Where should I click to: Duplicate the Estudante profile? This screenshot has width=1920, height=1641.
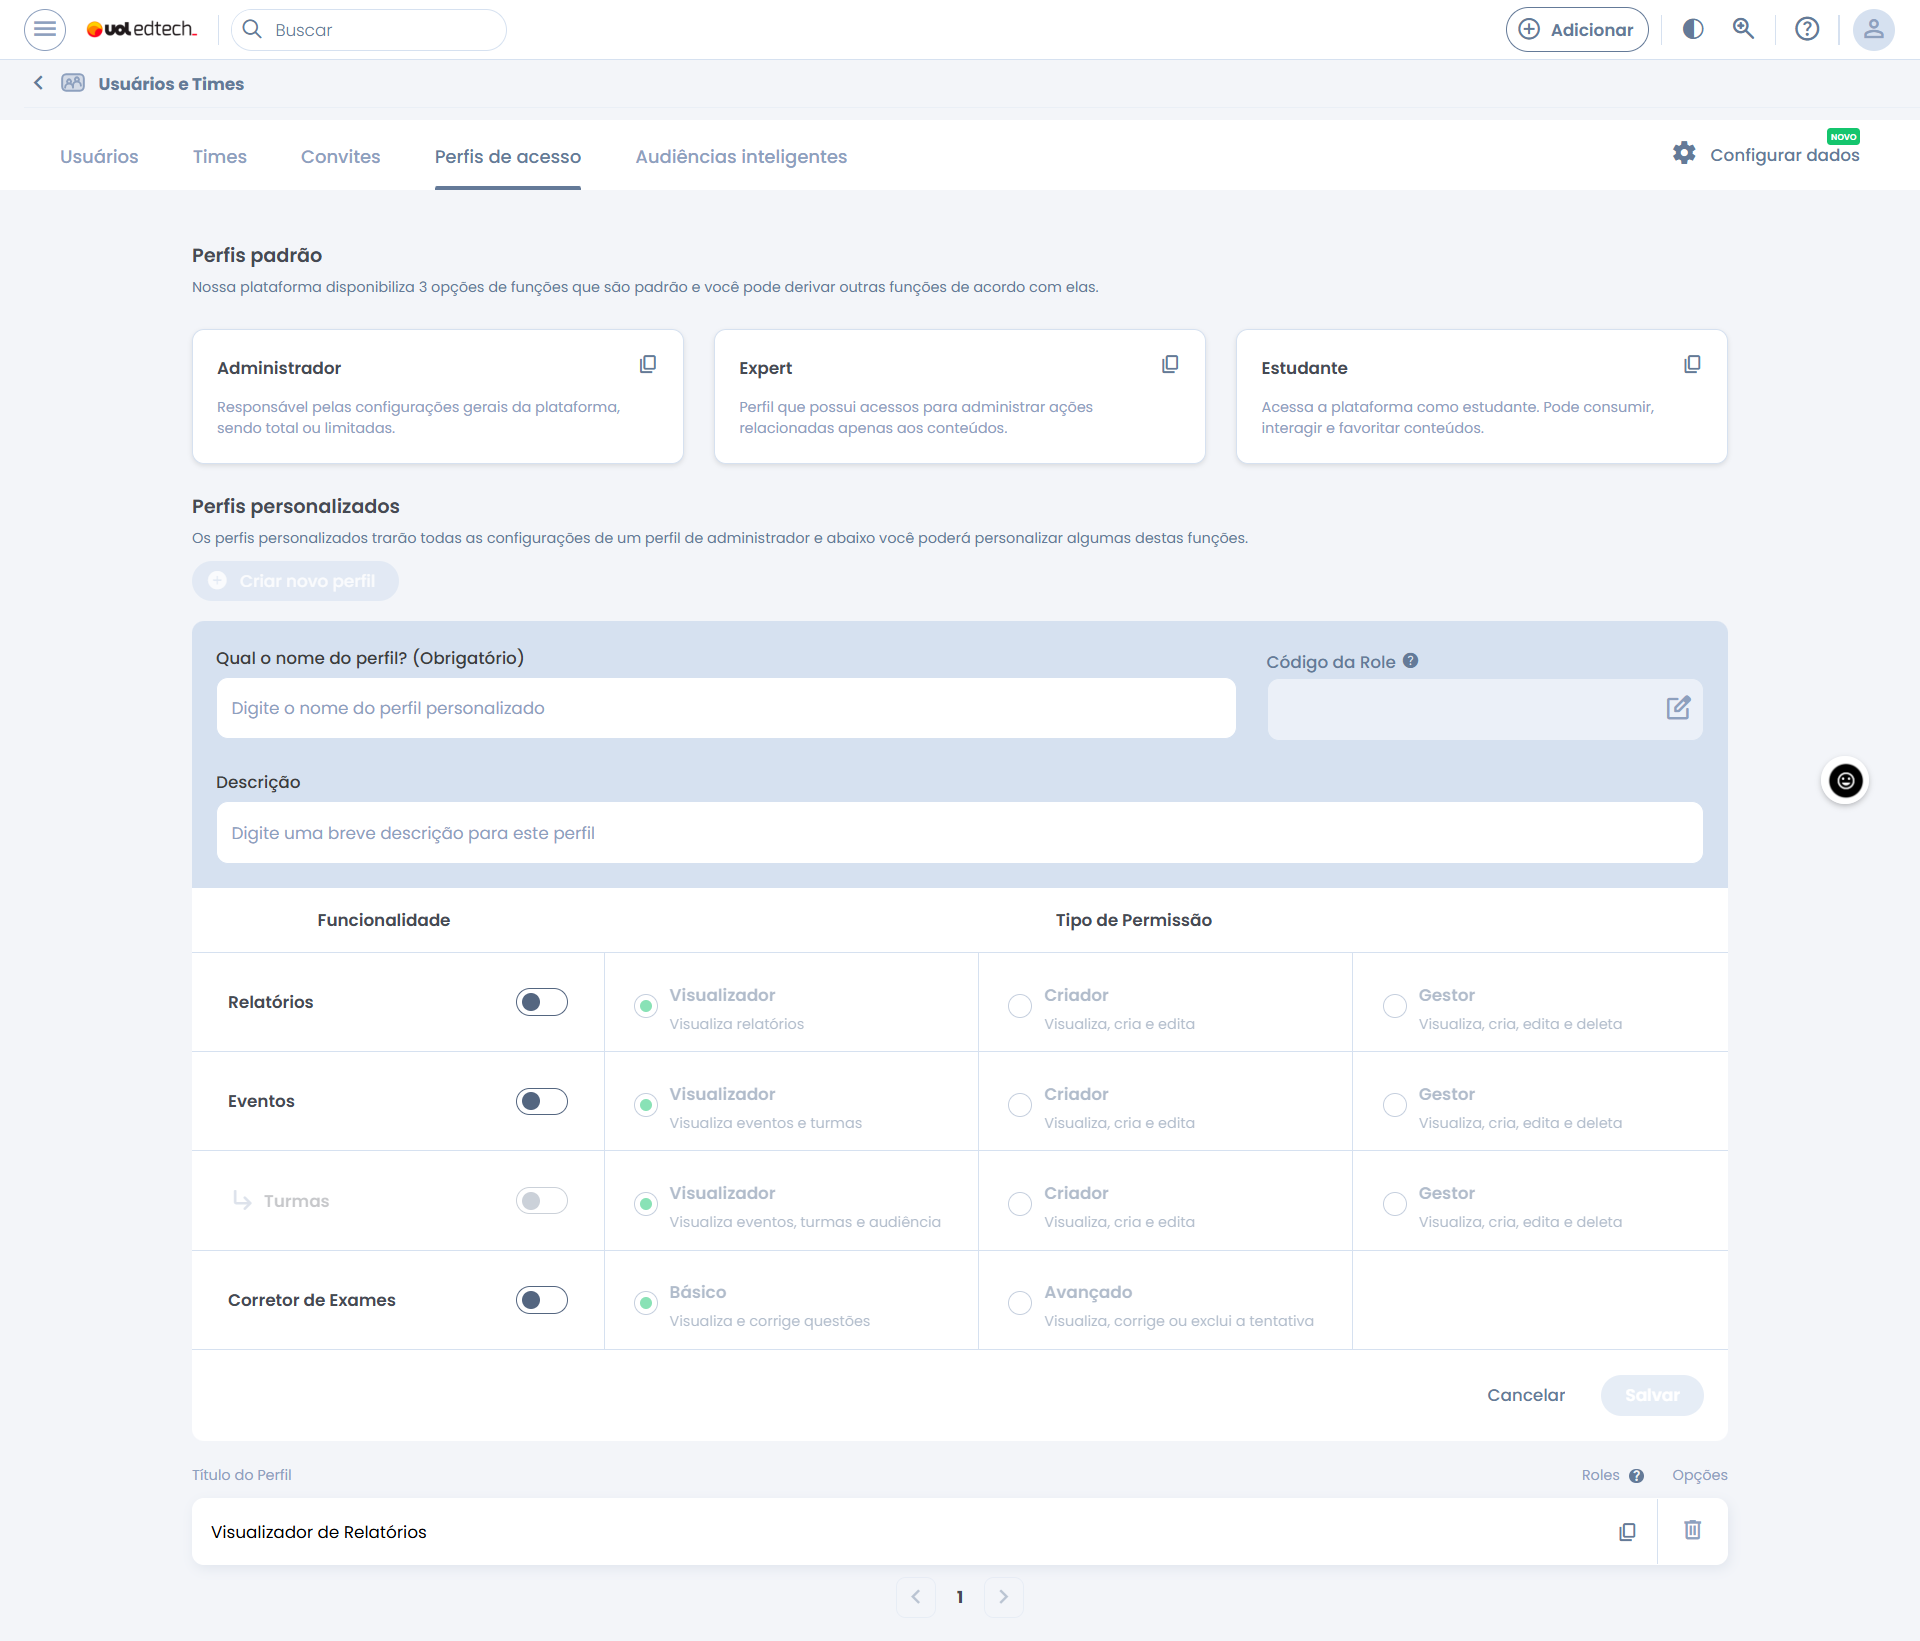(1692, 364)
